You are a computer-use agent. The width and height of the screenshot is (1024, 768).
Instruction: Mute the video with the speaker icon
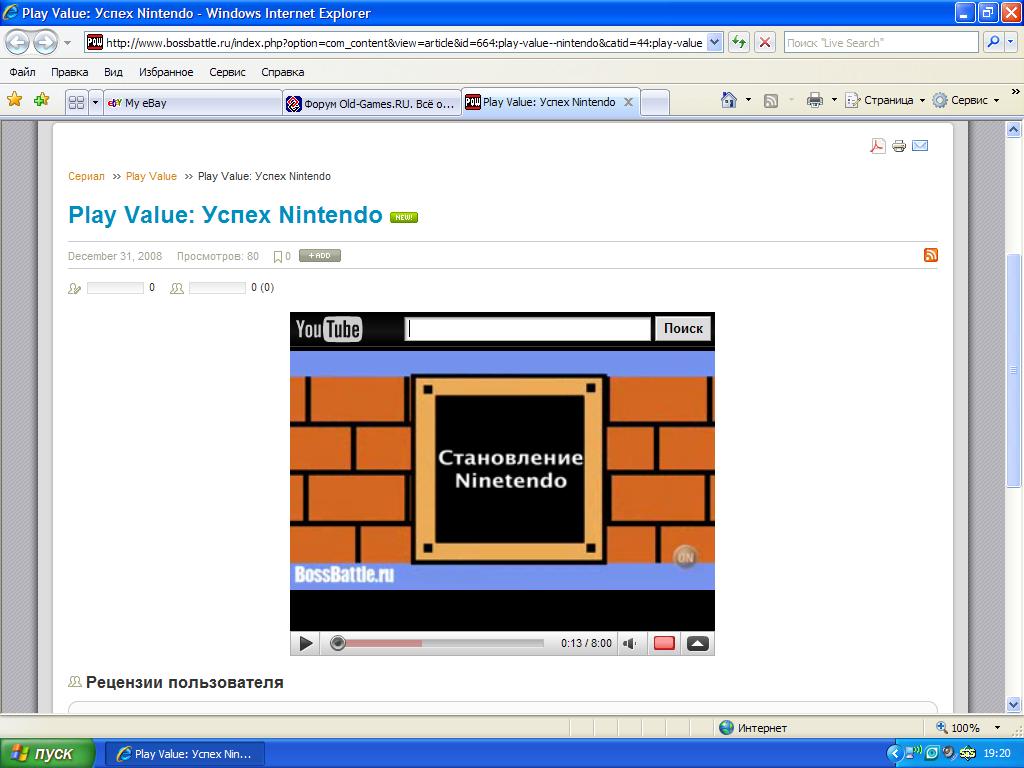click(630, 644)
